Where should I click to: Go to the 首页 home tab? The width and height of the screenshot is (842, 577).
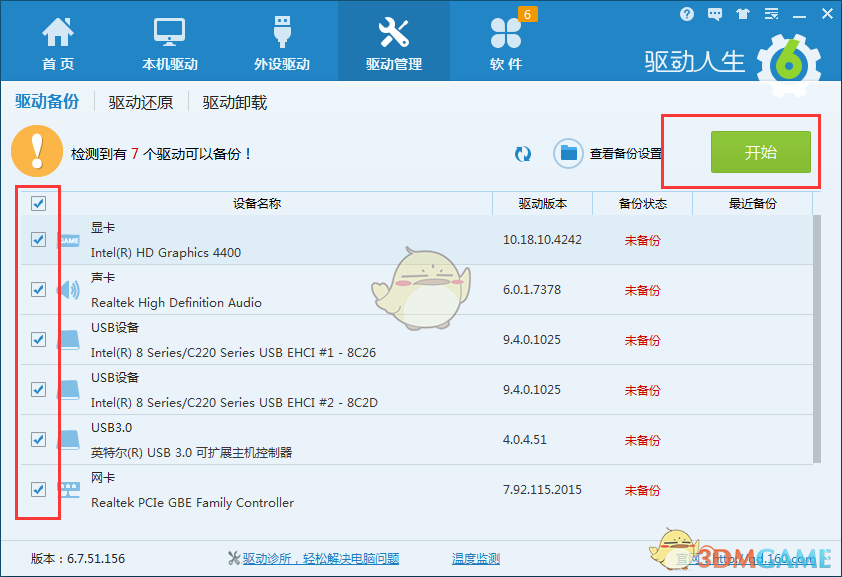58,43
